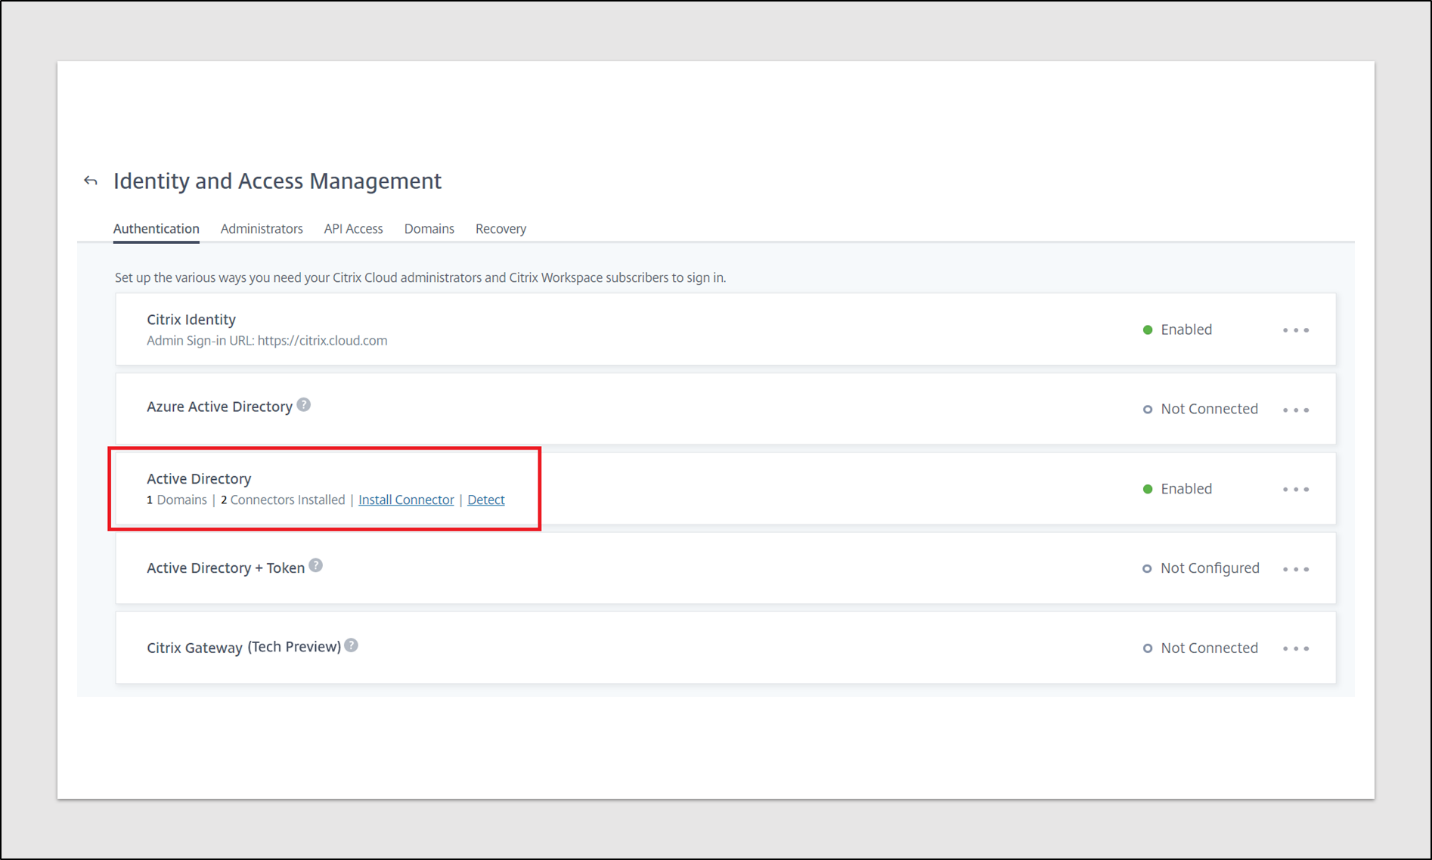Image resolution: width=1432 pixels, height=860 pixels.
Task: Click the Citrix Identity Enabled status
Action: click(1178, 330)
